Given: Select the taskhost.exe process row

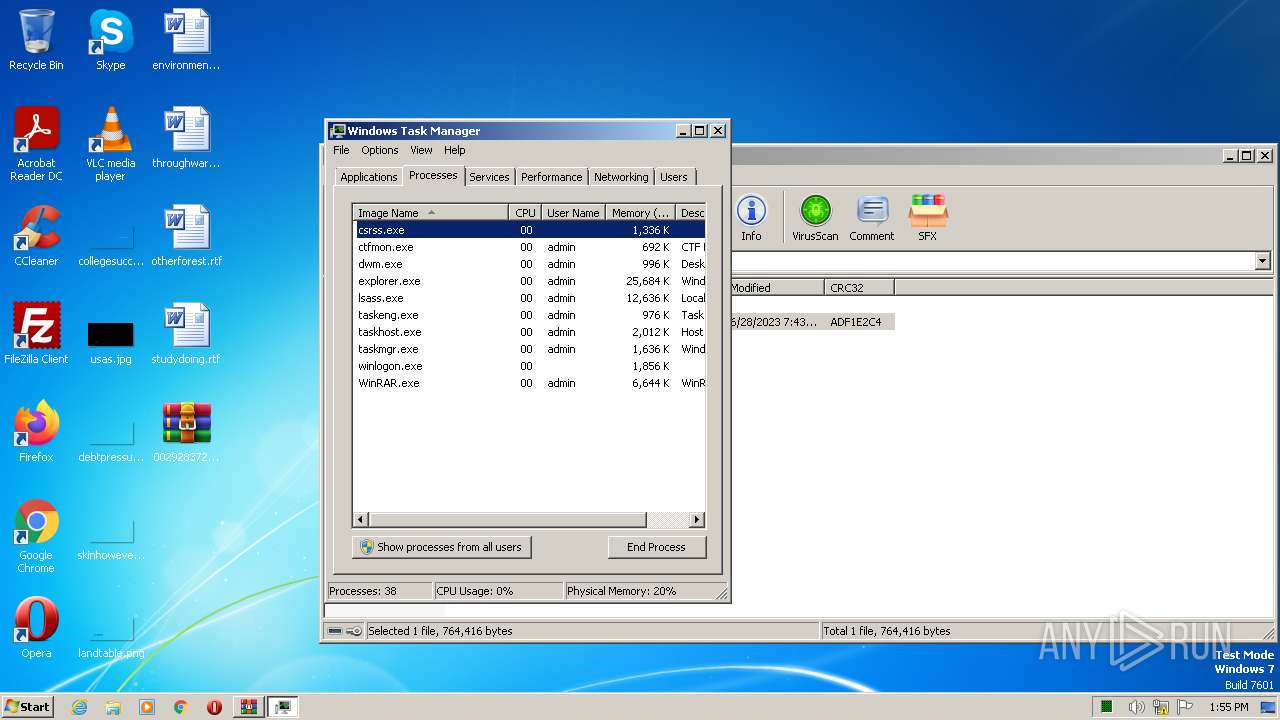Looking at the screenshot, I should pos(529,332).
